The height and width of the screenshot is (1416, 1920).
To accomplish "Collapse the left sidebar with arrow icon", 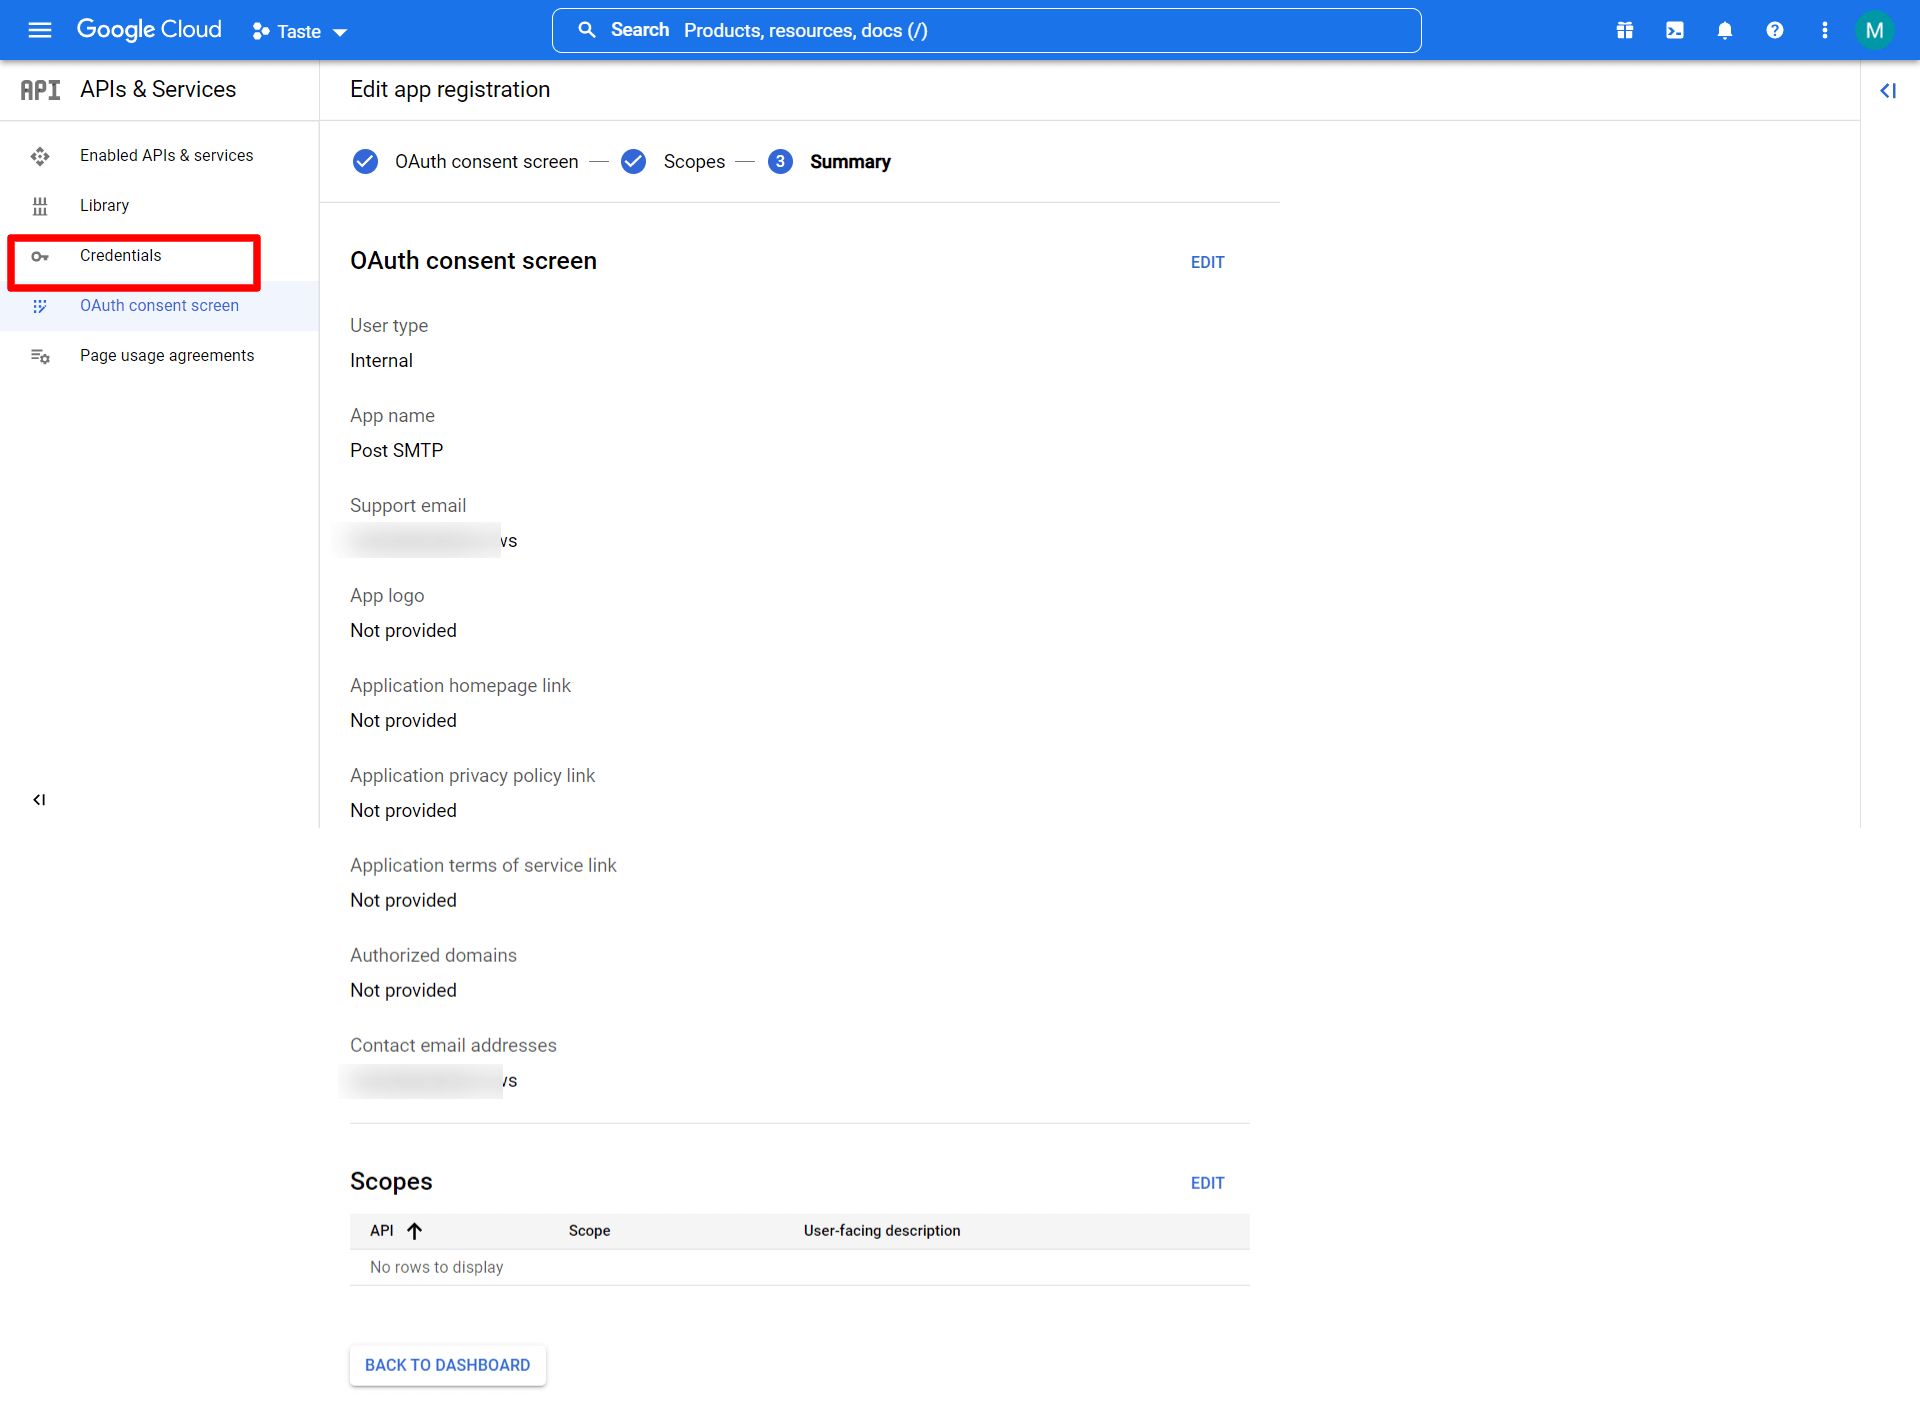I will [39, 799].
